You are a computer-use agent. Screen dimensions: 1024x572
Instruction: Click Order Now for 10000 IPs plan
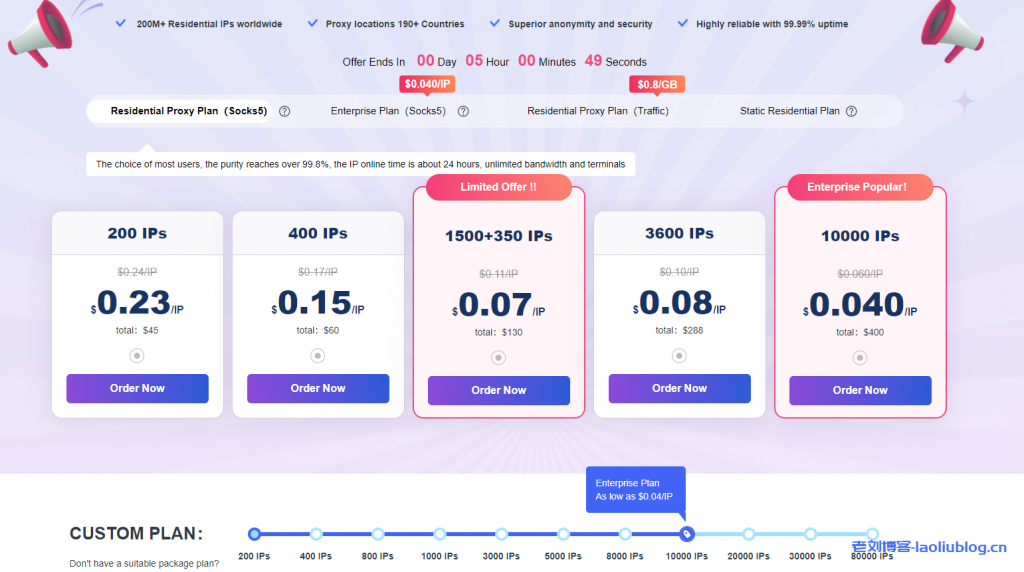860,390
